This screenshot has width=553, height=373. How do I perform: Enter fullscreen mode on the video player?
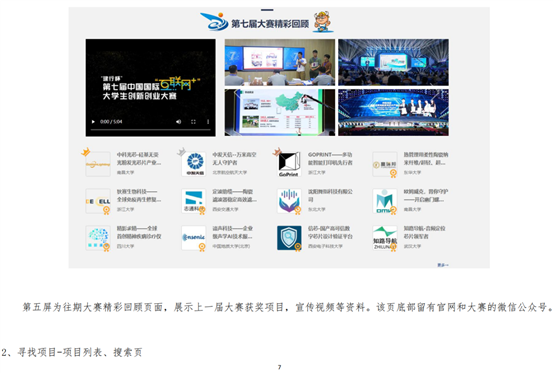tap(193, 122)
